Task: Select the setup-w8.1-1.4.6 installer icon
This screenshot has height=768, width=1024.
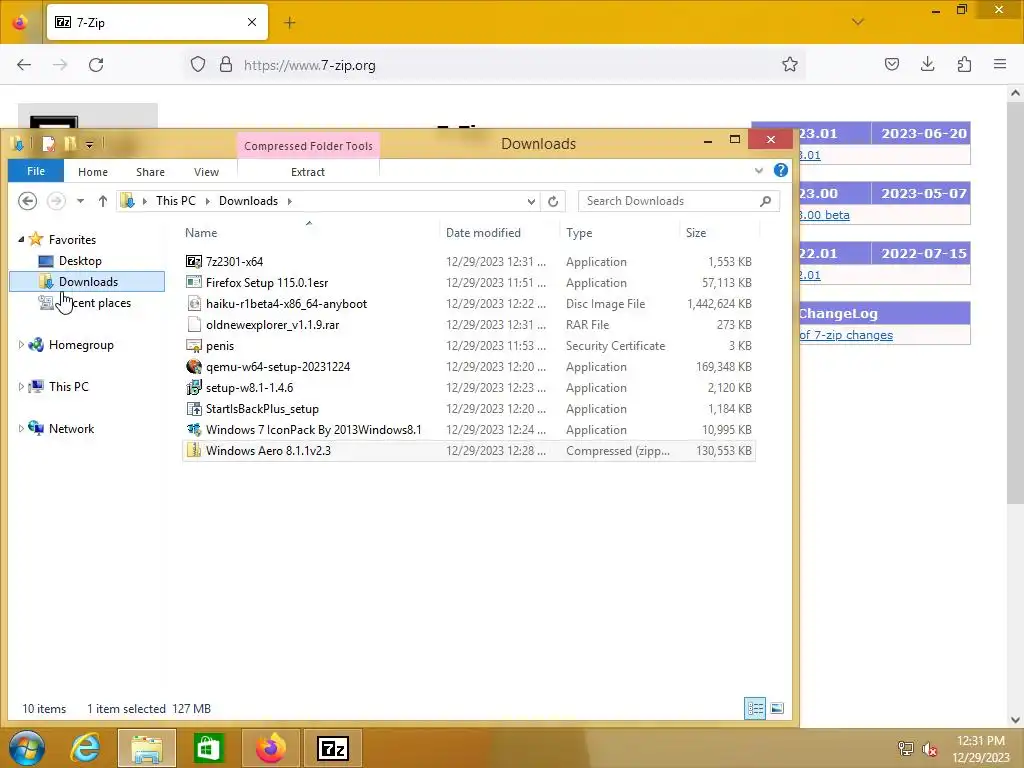Action: [193, 388]
